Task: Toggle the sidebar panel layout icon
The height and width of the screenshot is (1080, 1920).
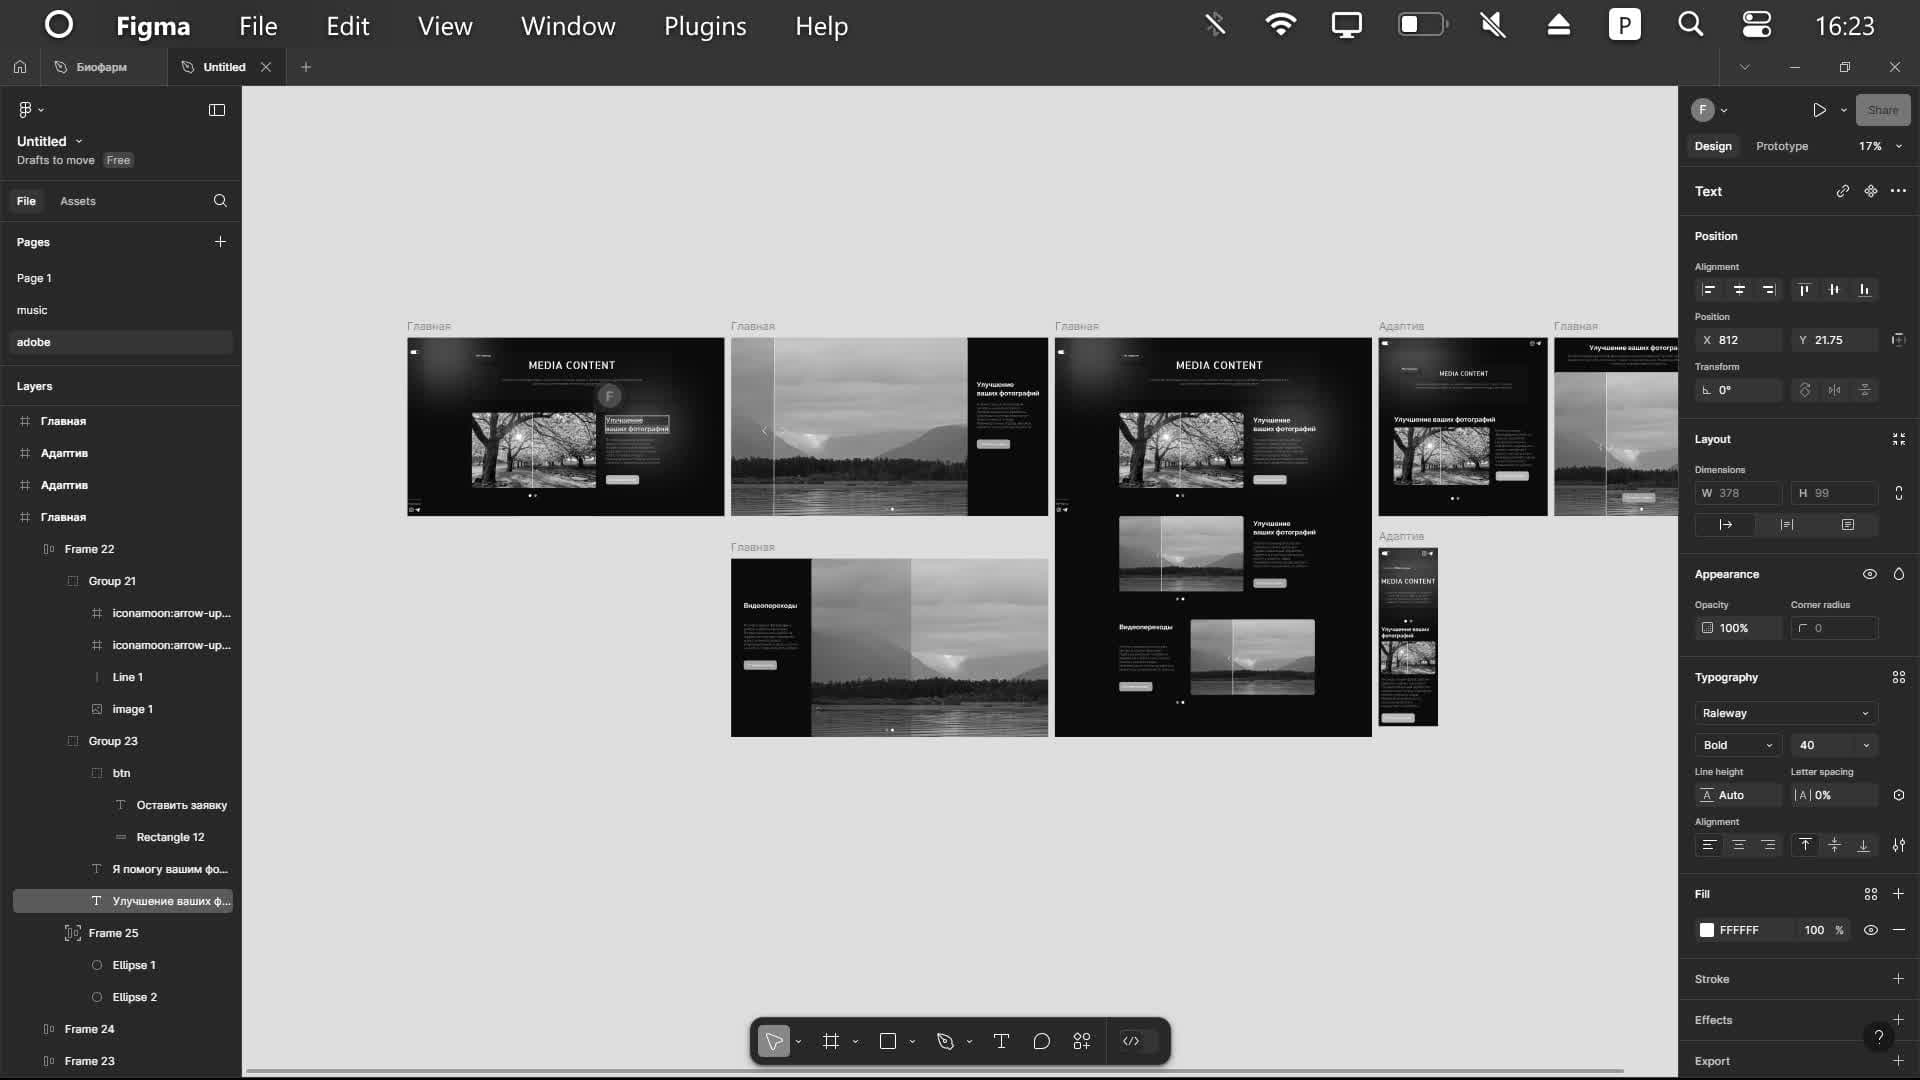Action: pos(217,110)
